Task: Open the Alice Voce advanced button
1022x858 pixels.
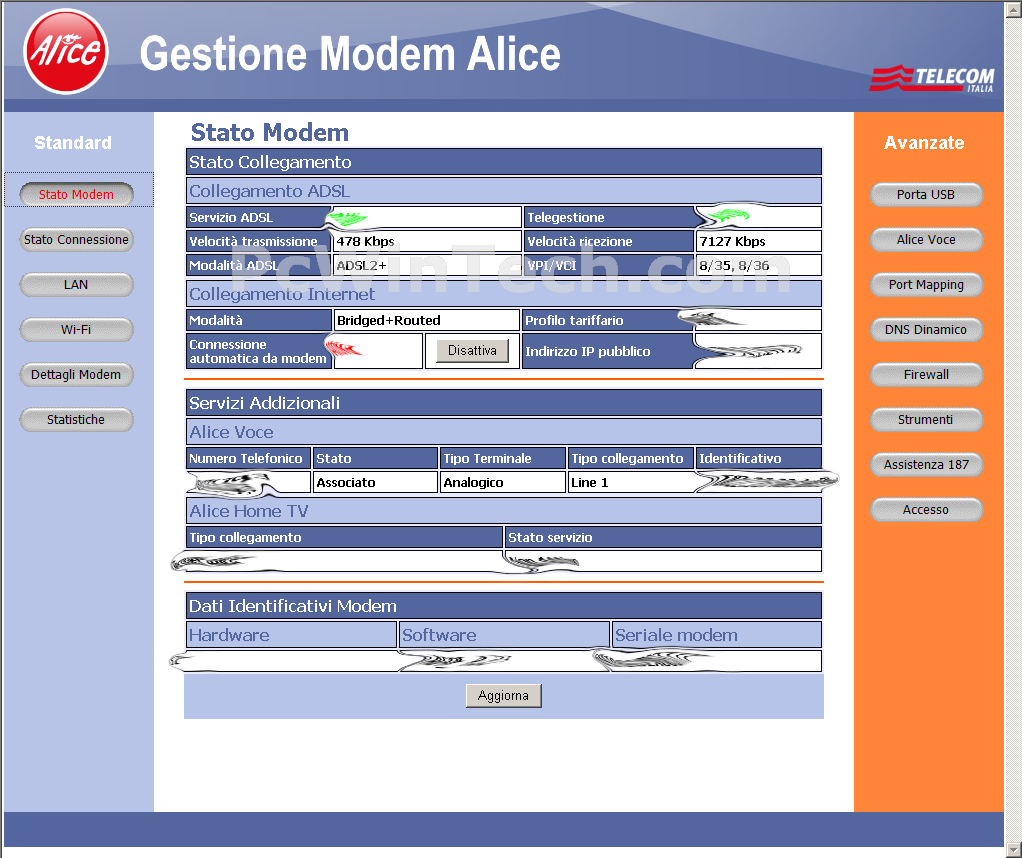Action: pos(926,239)
